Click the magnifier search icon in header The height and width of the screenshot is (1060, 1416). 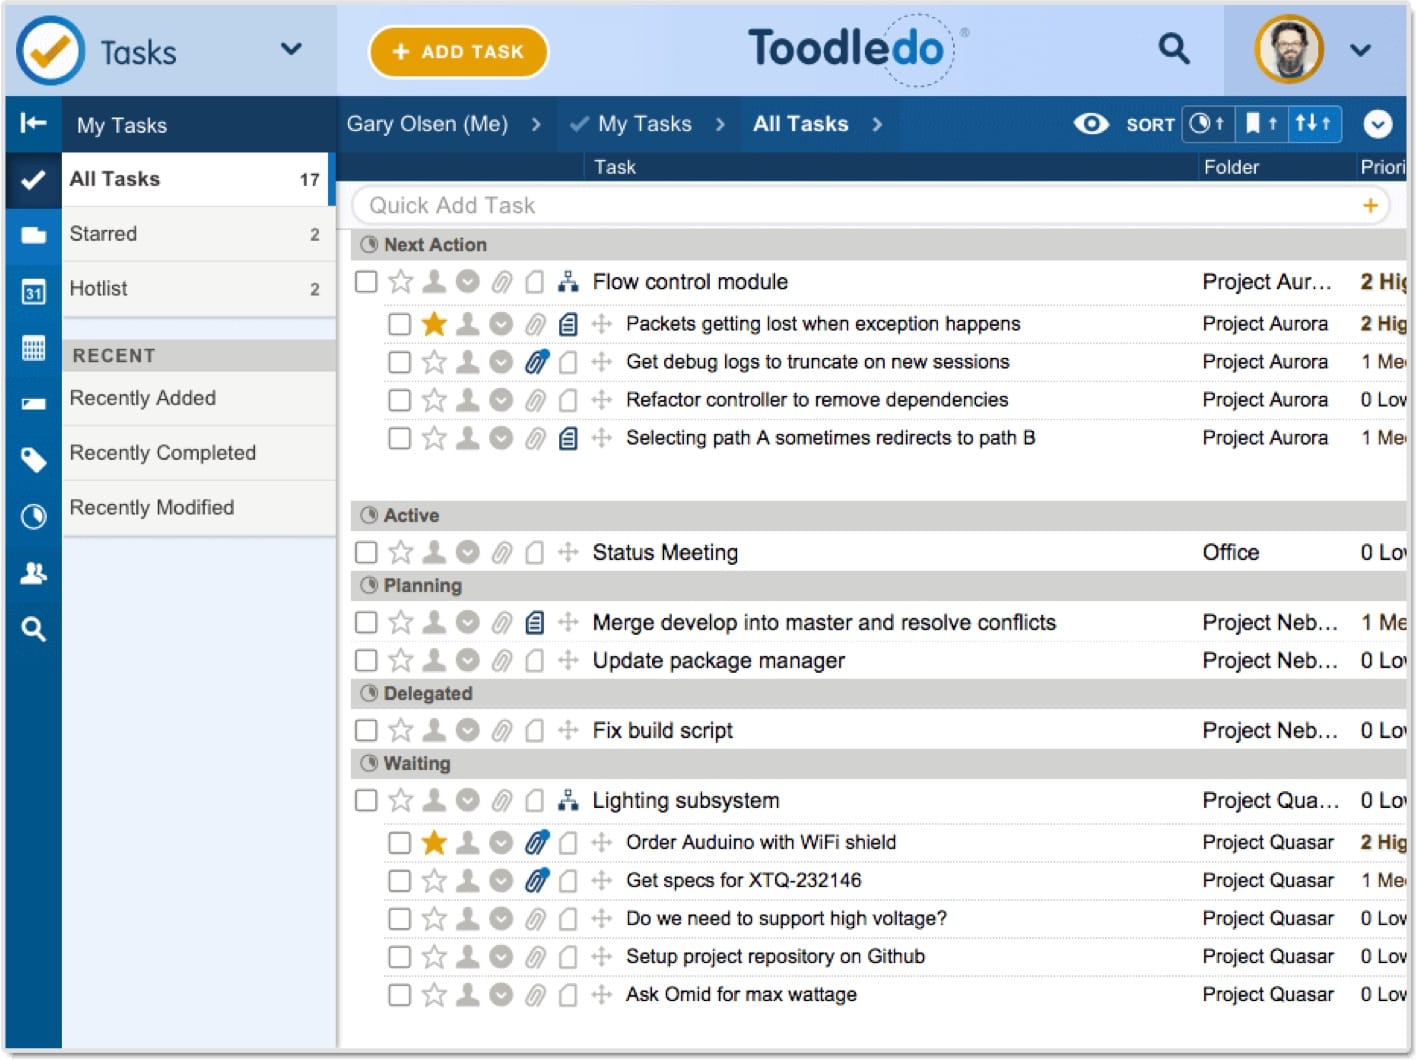(x=1173, y=48)
